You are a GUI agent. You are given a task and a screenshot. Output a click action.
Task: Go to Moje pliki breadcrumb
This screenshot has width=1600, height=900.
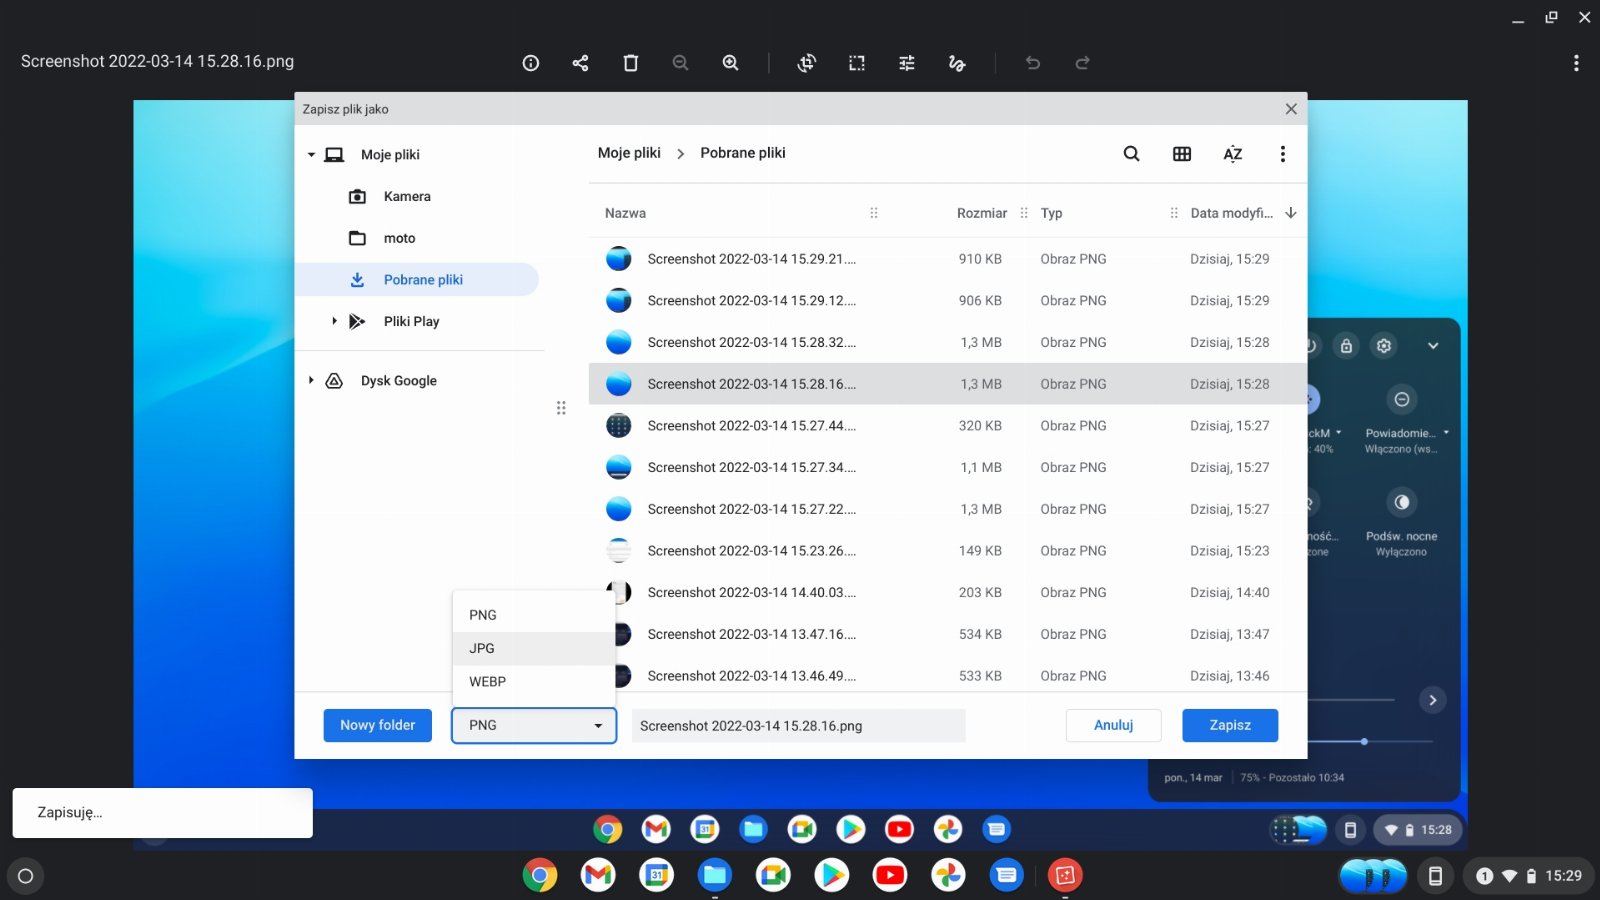629,153
